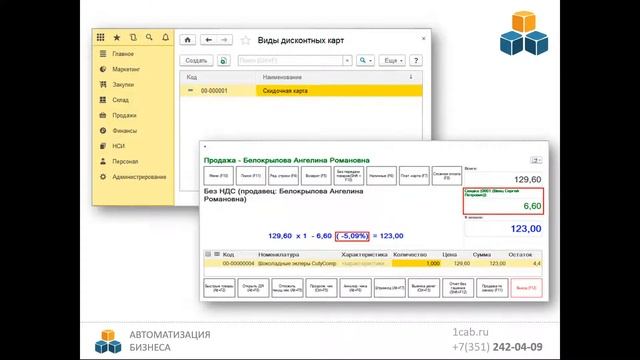Open the Закупки section label
This screenshot has height=360, width=640.
point(123,84)
